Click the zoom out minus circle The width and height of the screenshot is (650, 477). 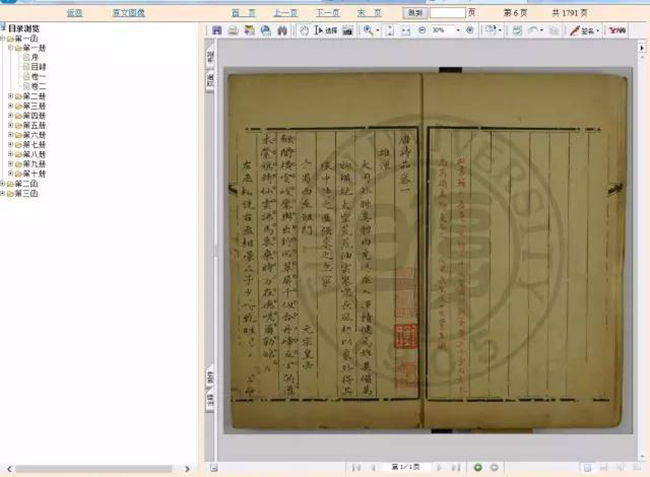coord(422,30)
